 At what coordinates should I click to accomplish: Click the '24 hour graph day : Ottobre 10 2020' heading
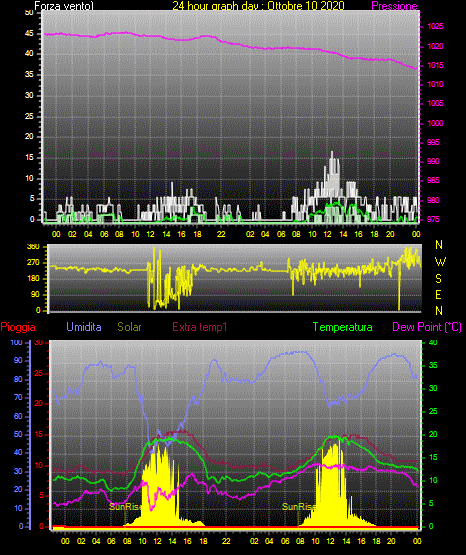point(258,6)
